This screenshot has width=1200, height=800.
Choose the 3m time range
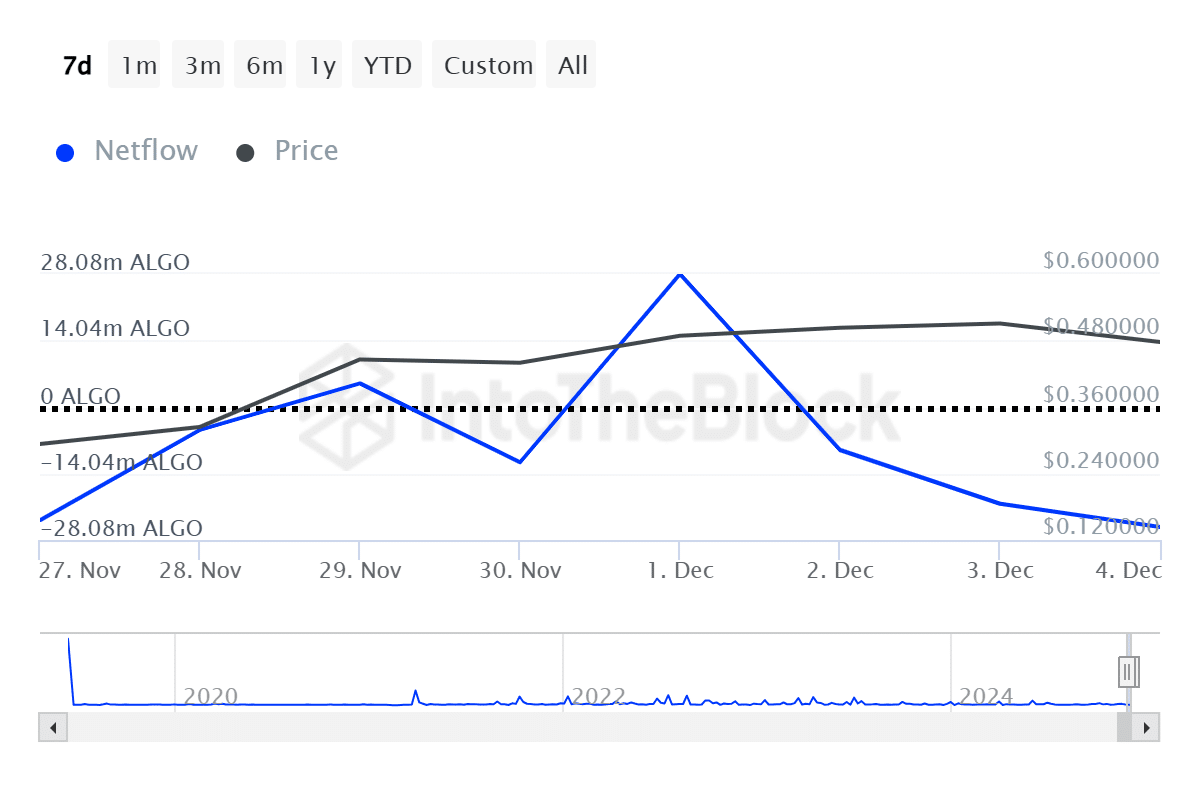(202, 66)
